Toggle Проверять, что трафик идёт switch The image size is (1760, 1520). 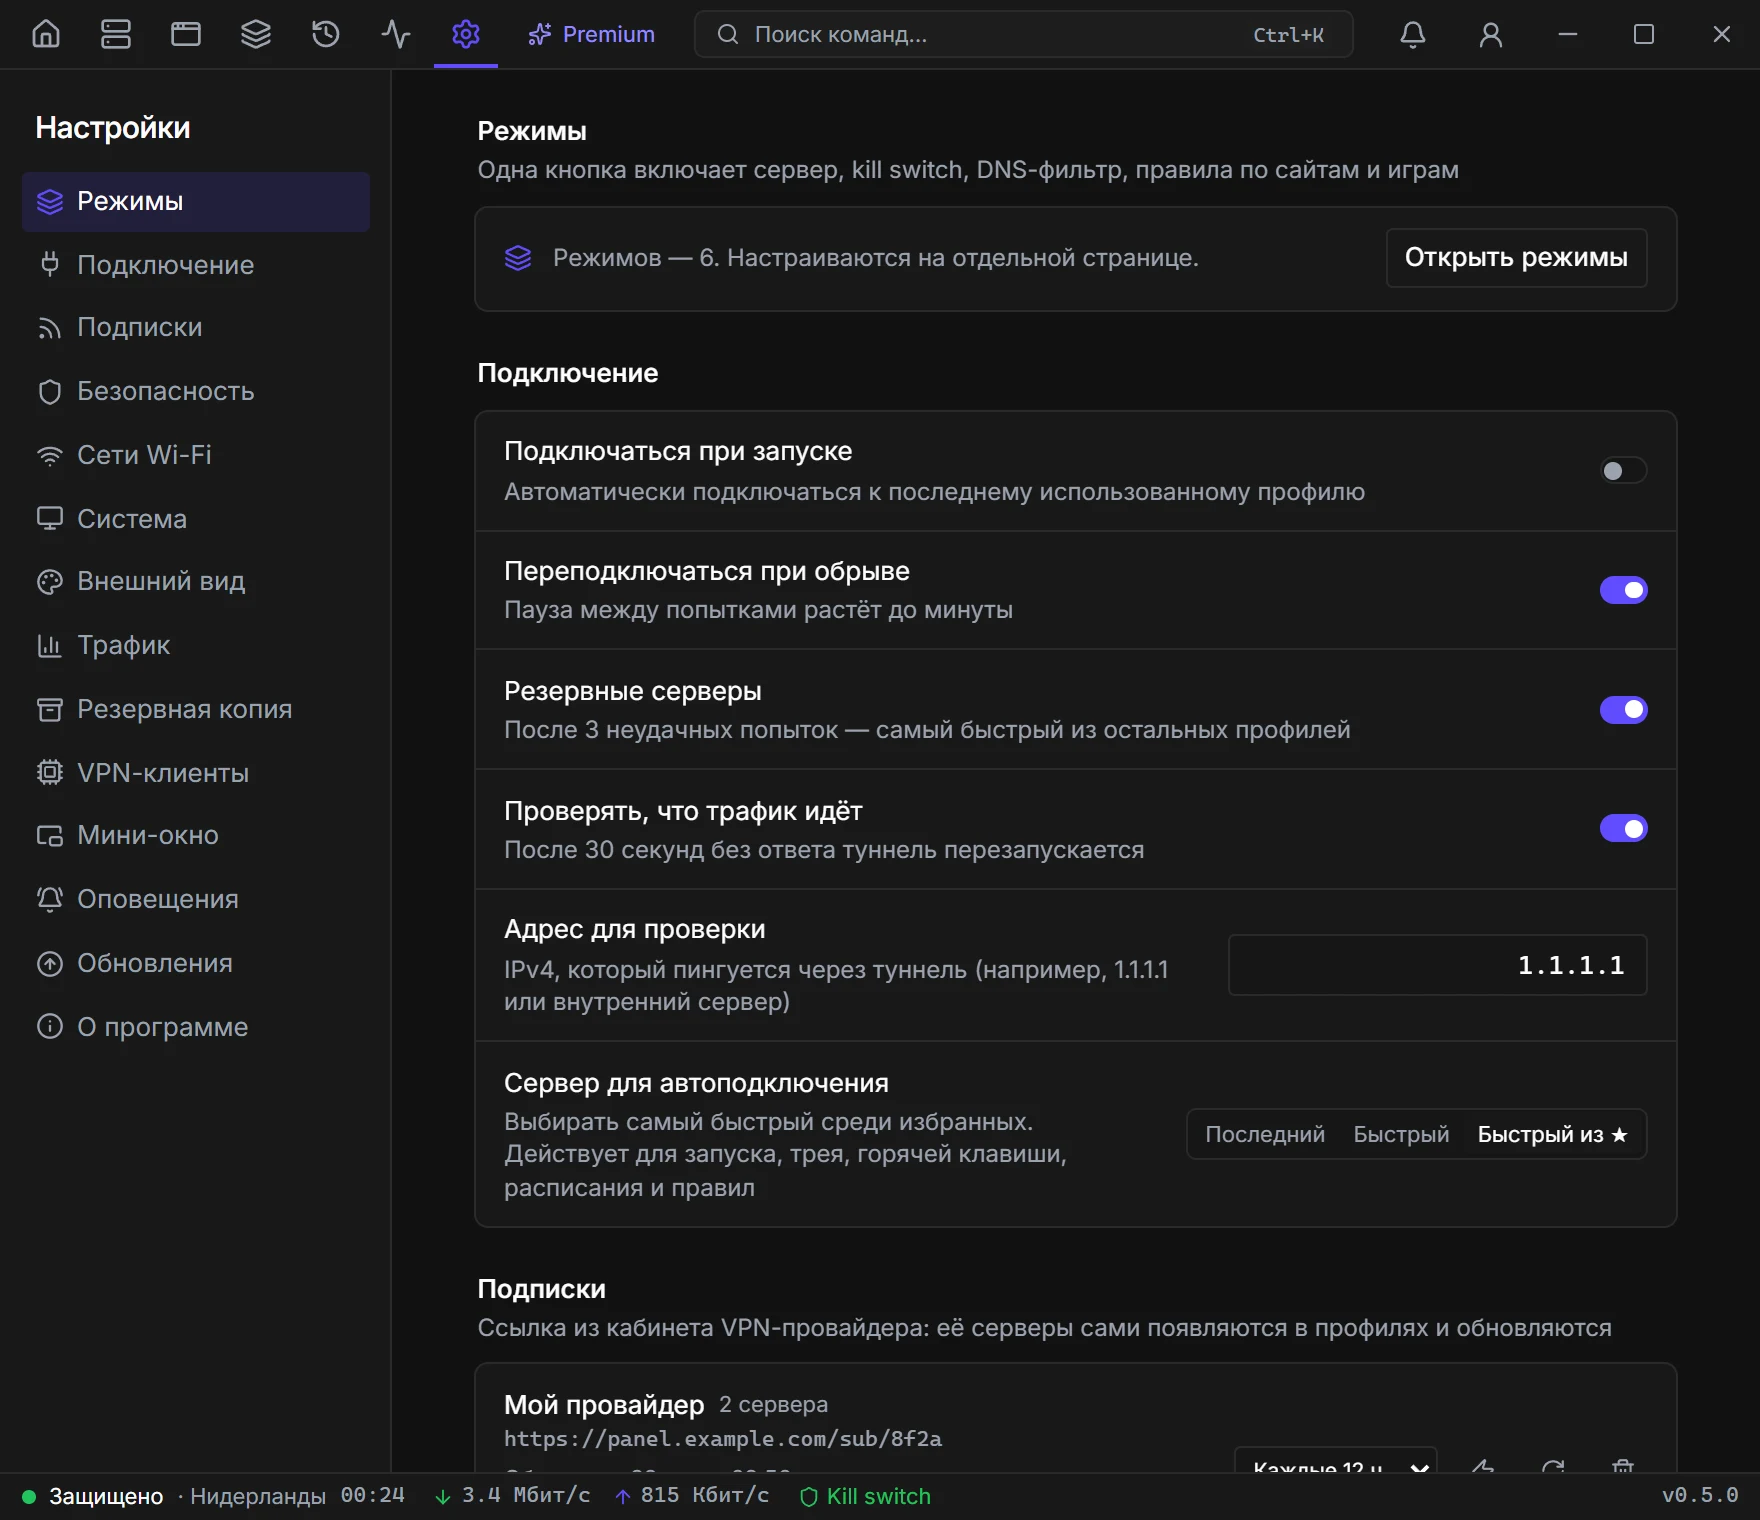[1623, 828]
